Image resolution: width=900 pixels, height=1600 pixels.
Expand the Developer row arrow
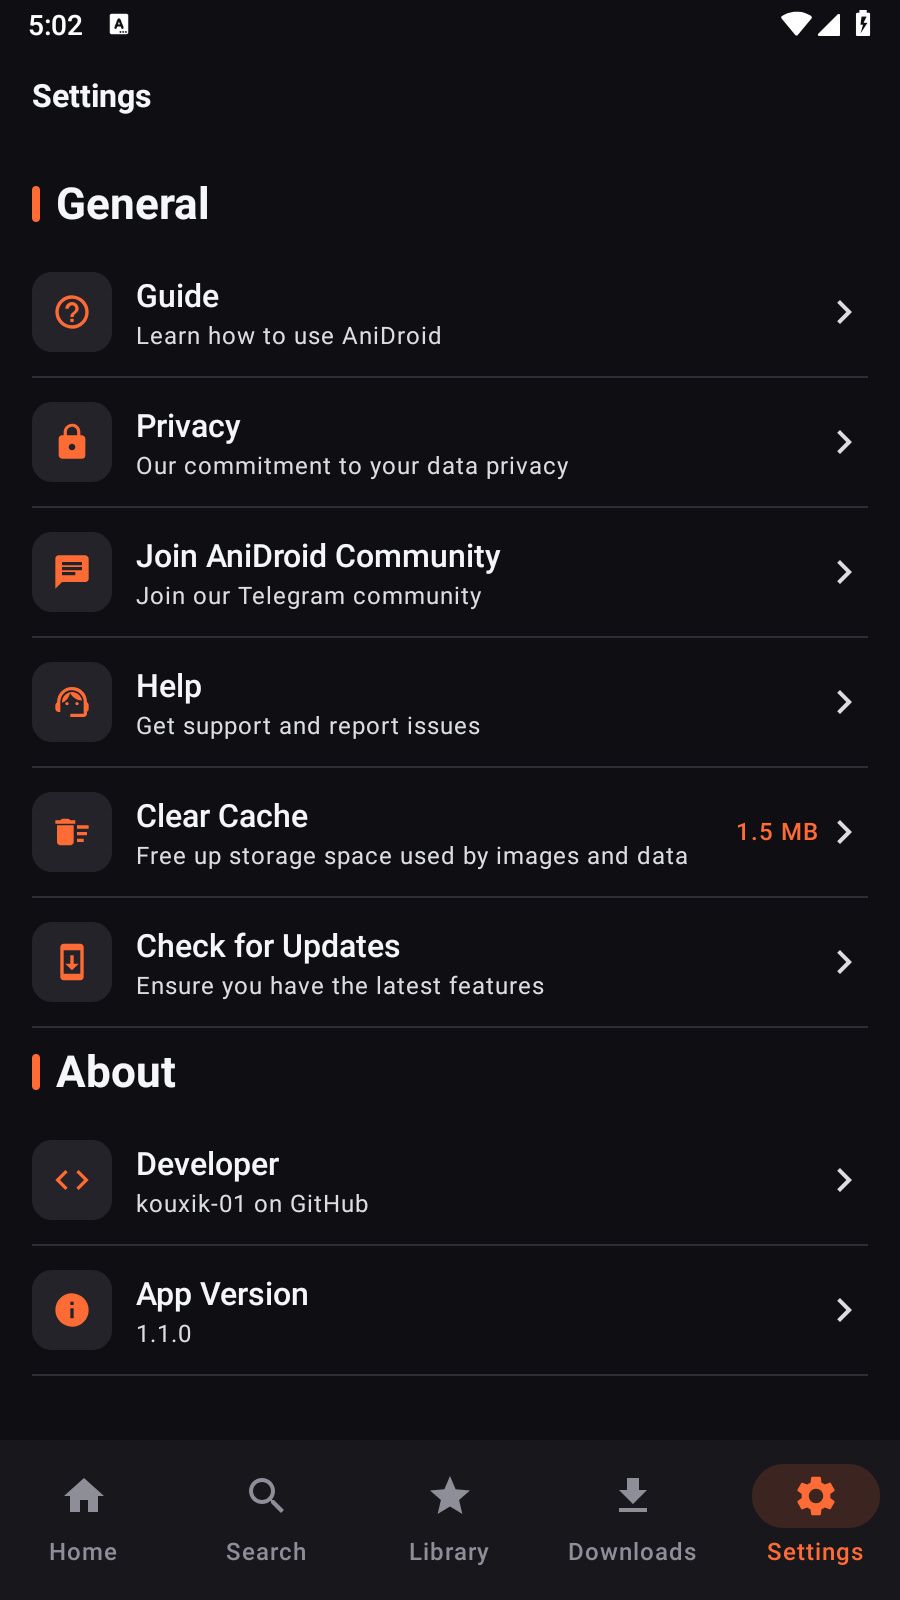844,1180
